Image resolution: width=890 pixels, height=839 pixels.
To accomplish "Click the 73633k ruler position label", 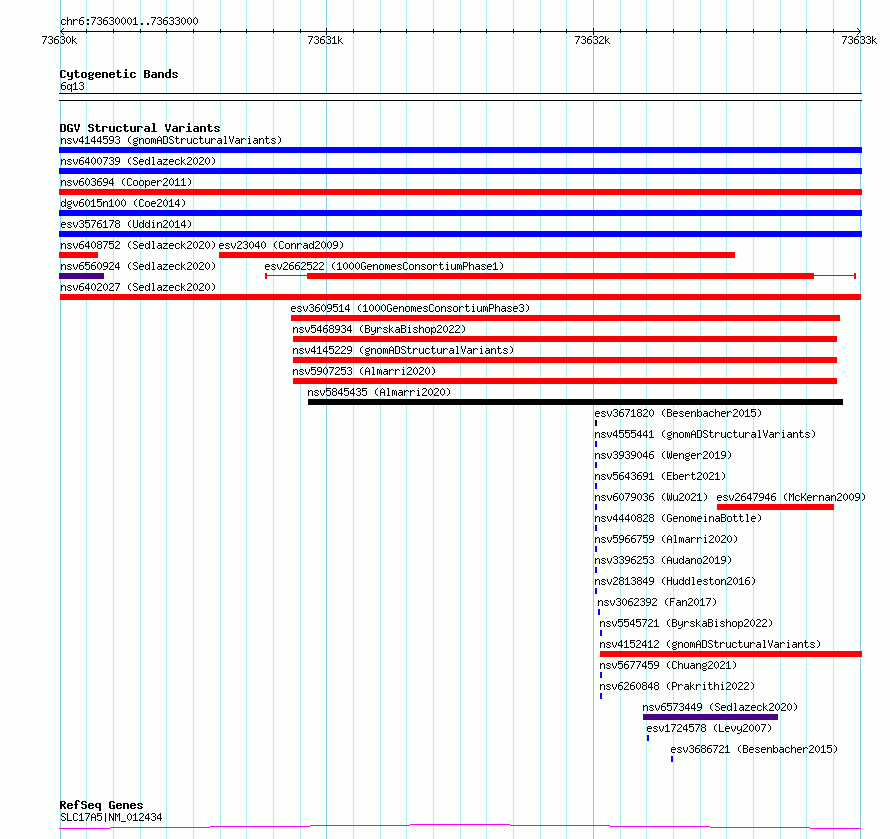I will pos(859,40).
